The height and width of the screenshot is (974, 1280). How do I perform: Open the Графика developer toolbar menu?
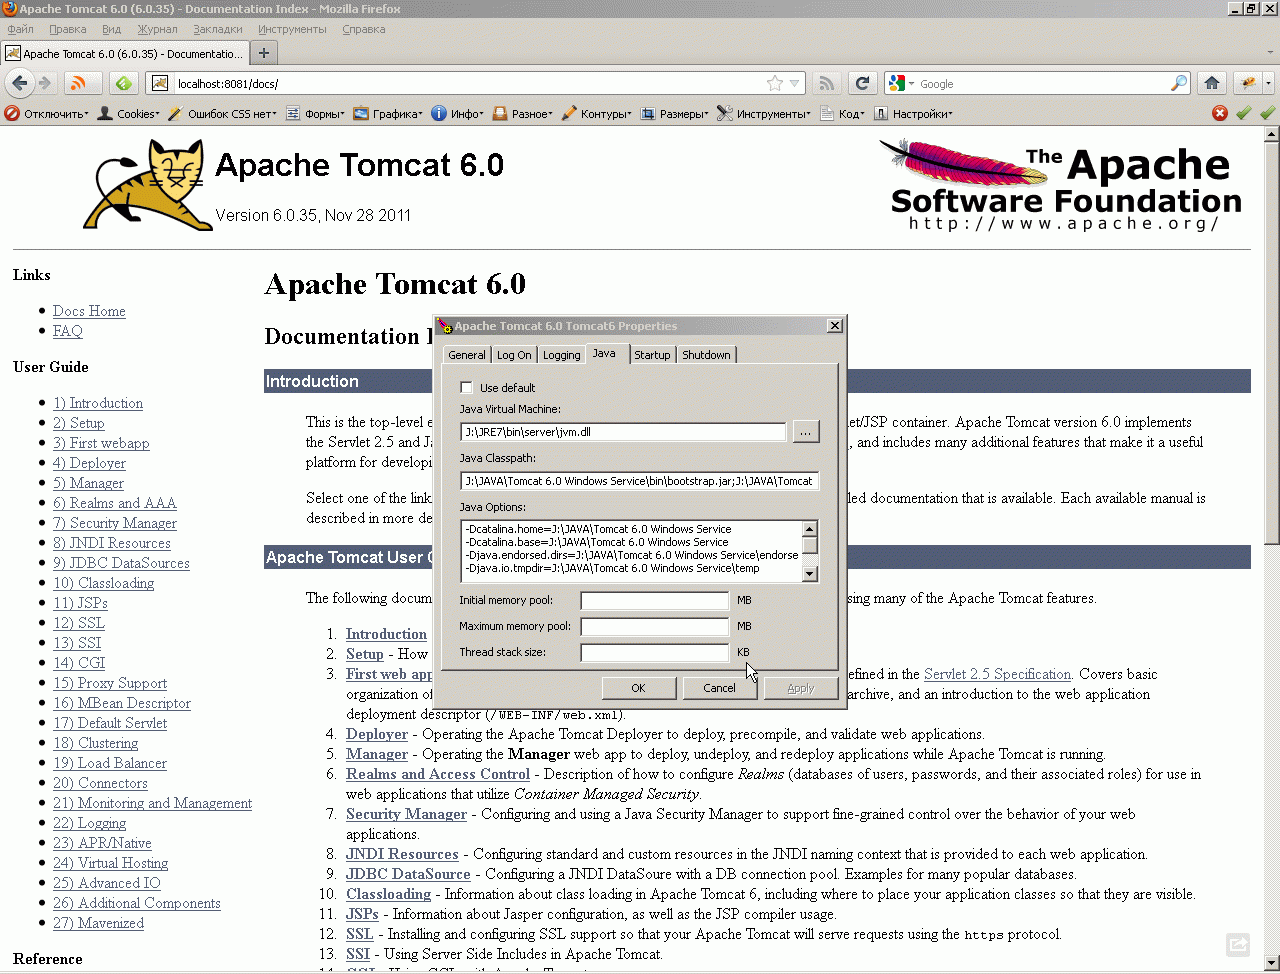tap(388, 114)
